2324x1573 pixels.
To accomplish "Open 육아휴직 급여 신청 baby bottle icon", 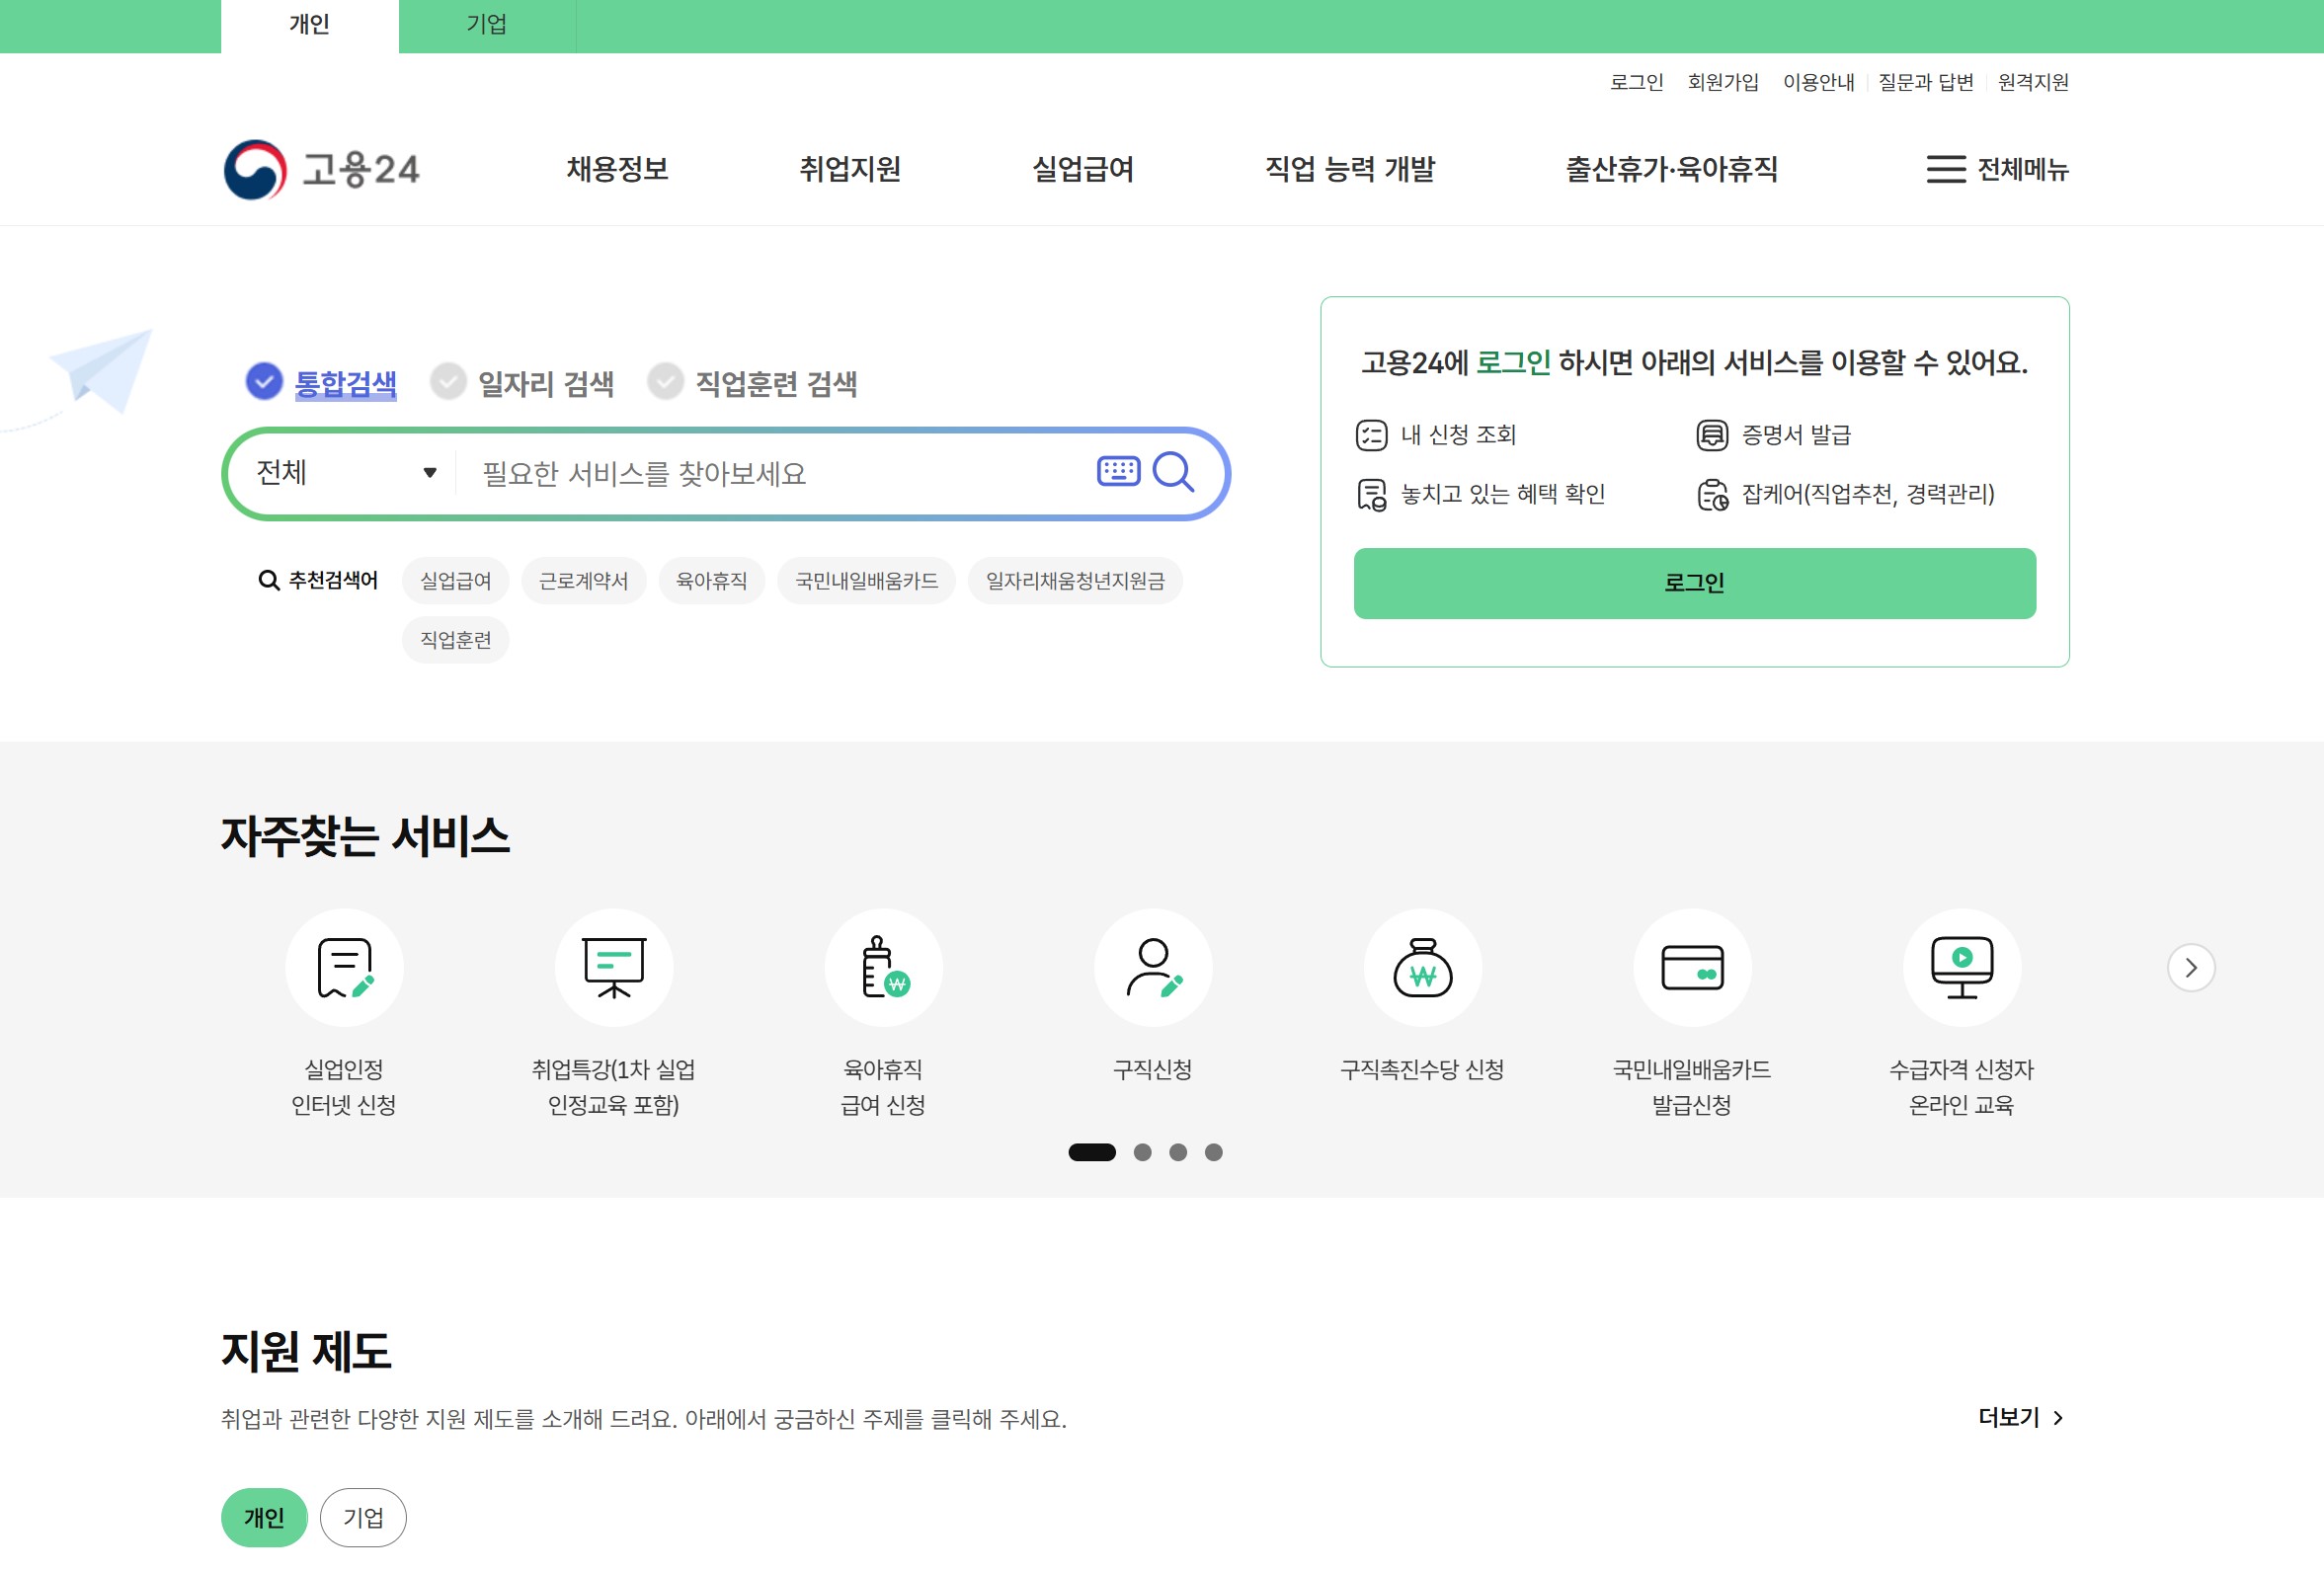I will click(x=883, y=967).
